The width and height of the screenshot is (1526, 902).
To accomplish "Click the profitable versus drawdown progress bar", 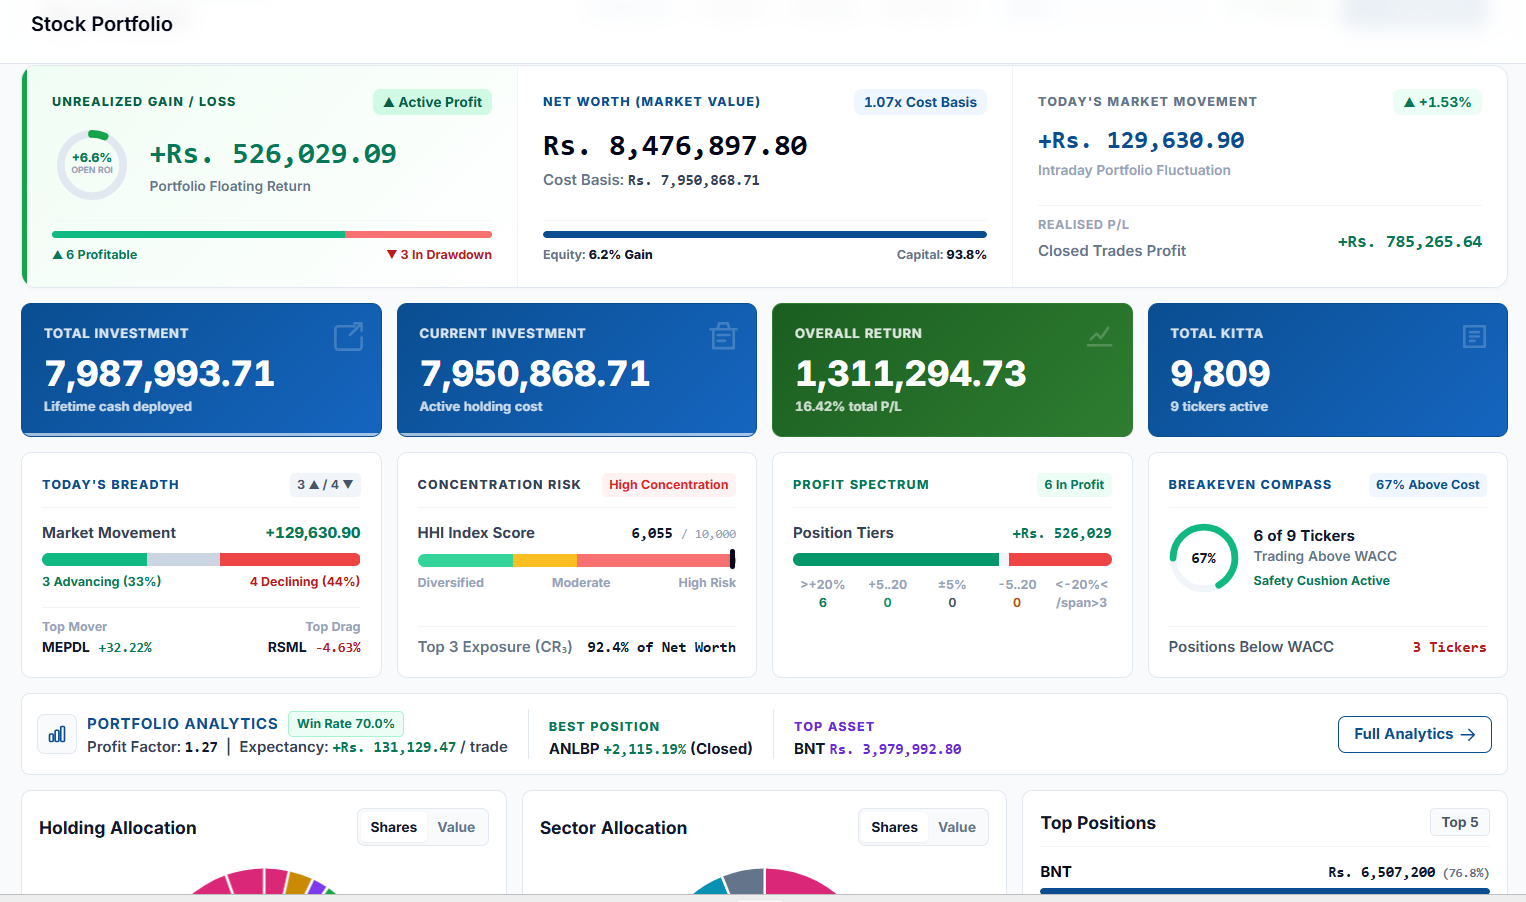I will pyautogui.click(x=272, y=235).
